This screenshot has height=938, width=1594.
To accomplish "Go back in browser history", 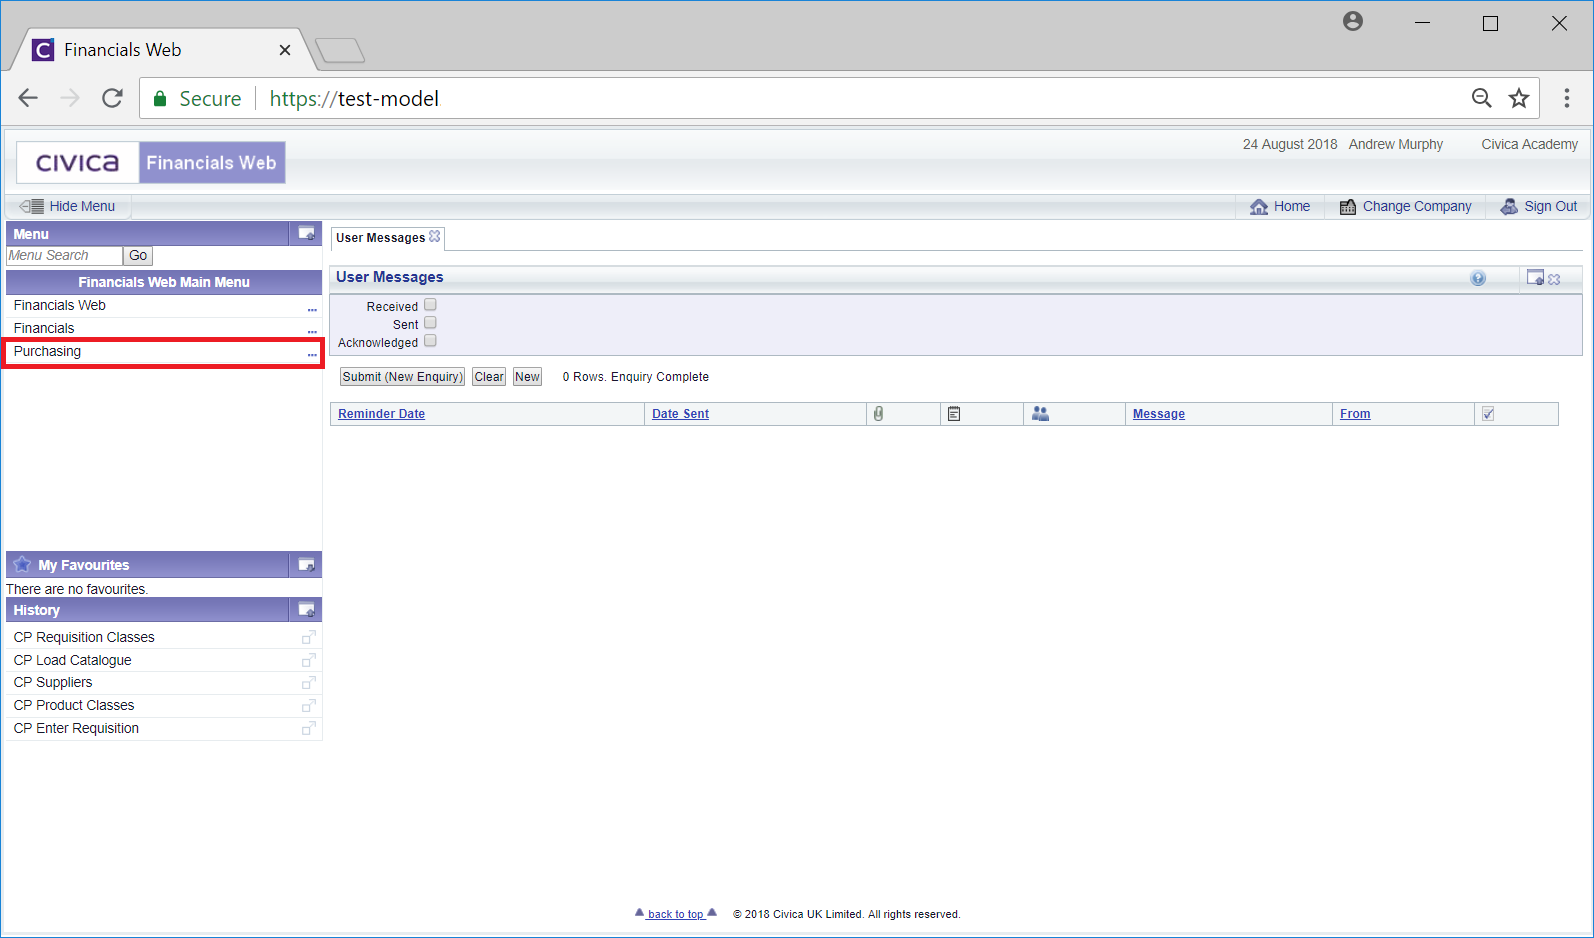I will click(x=28, y=98).
